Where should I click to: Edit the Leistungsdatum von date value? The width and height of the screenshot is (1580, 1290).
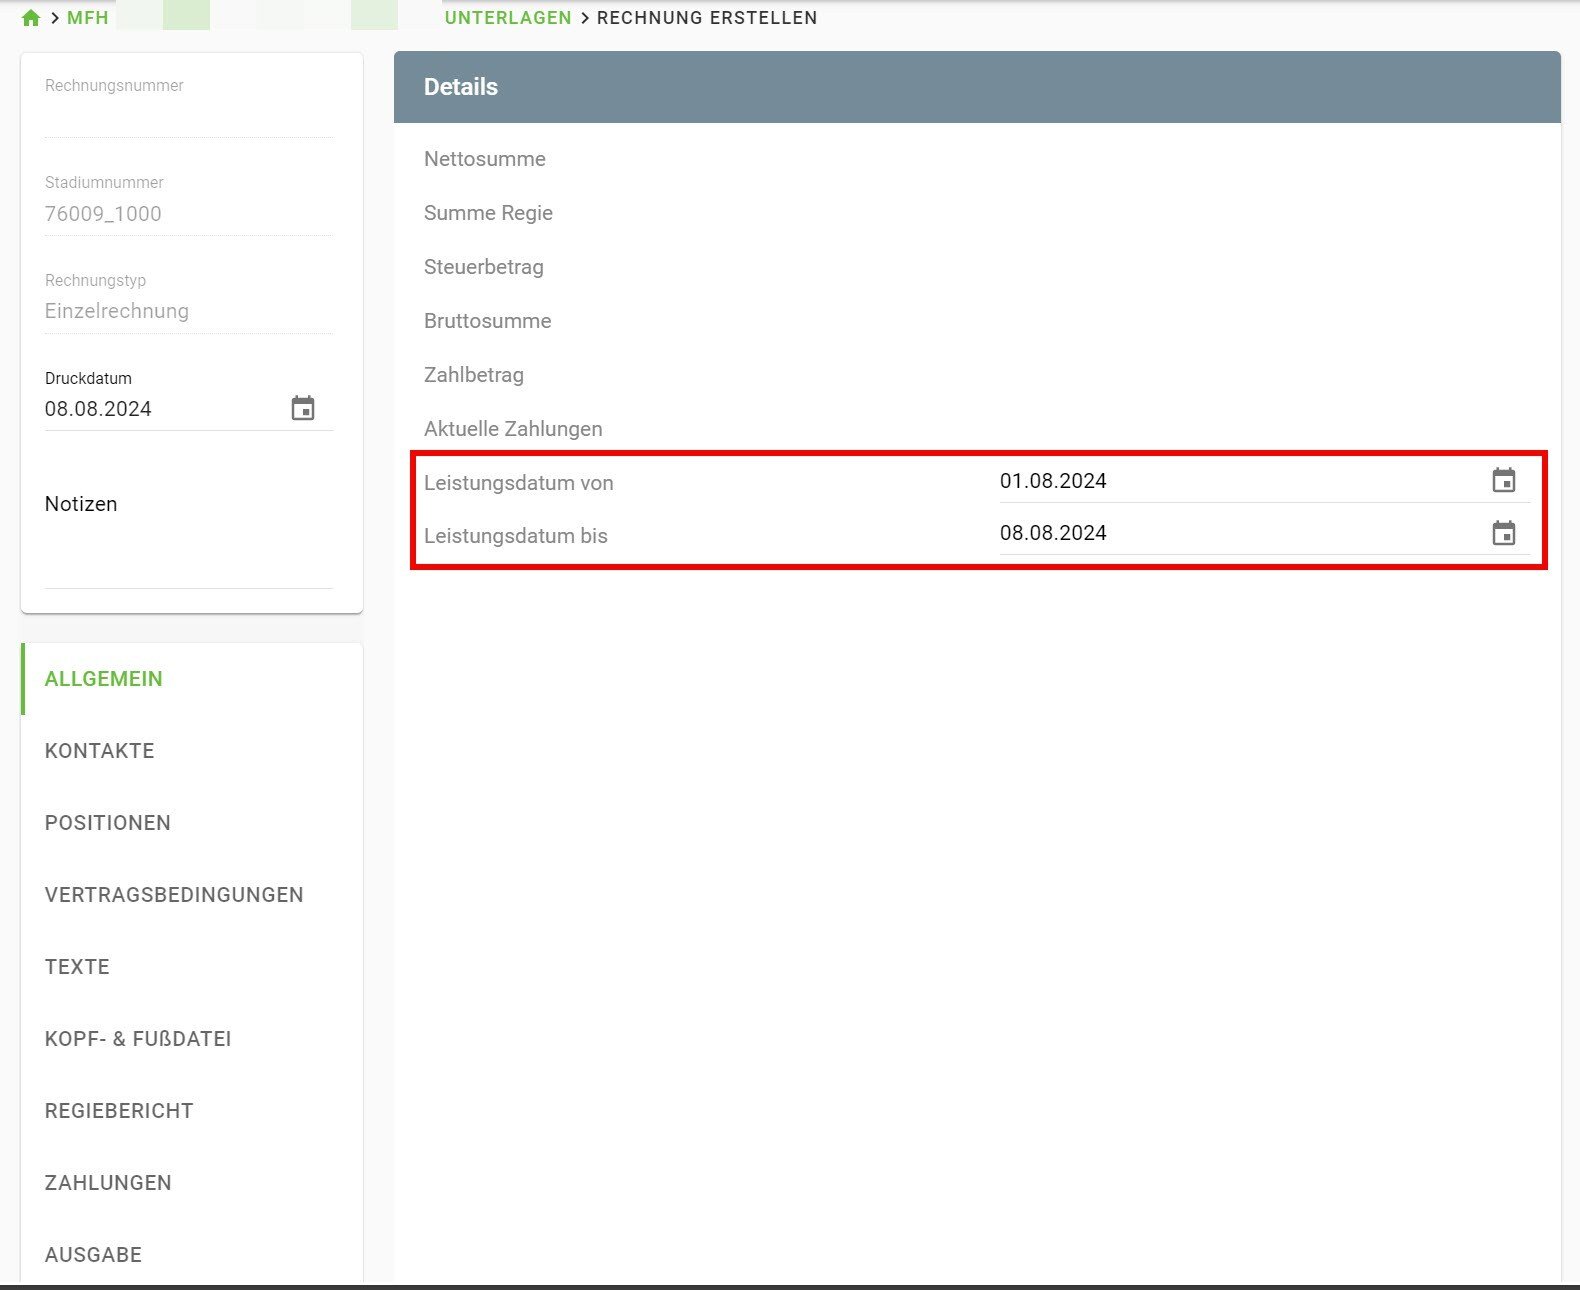pos(1200,481)
